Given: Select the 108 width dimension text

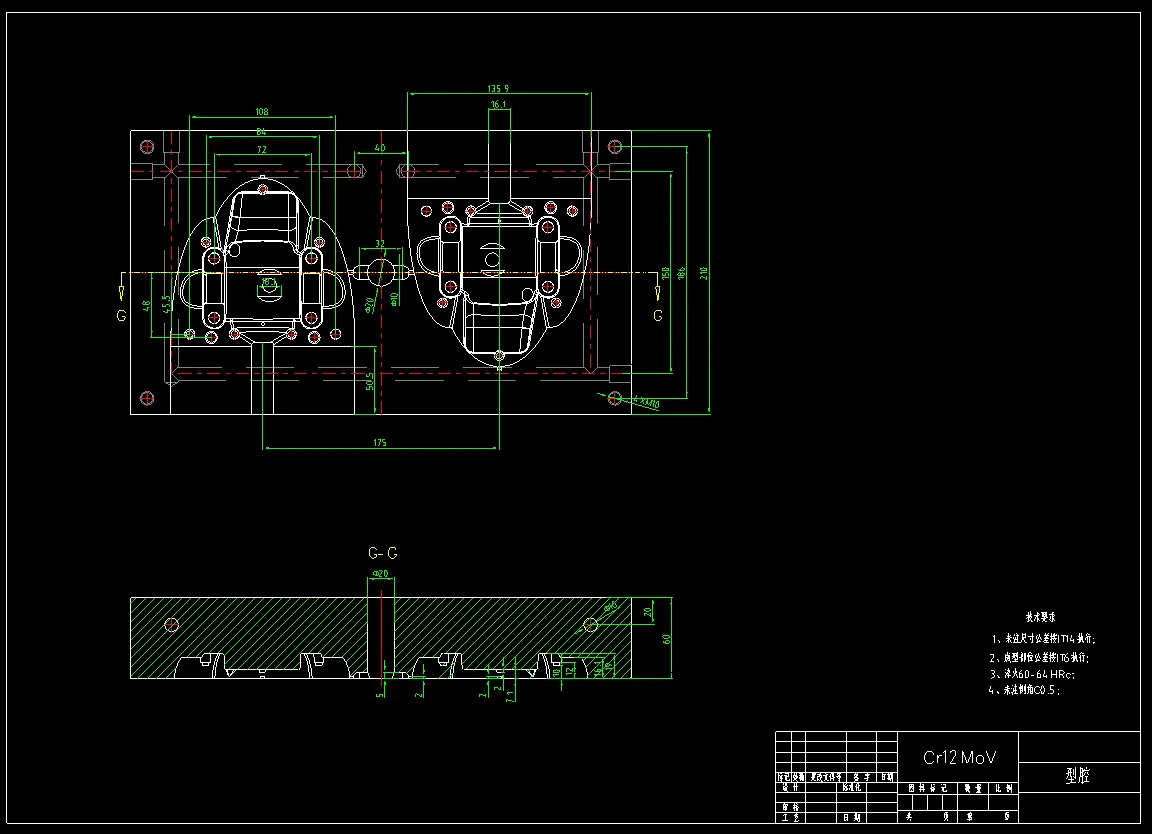Looking at the screenshot, I should coord(262,112).
